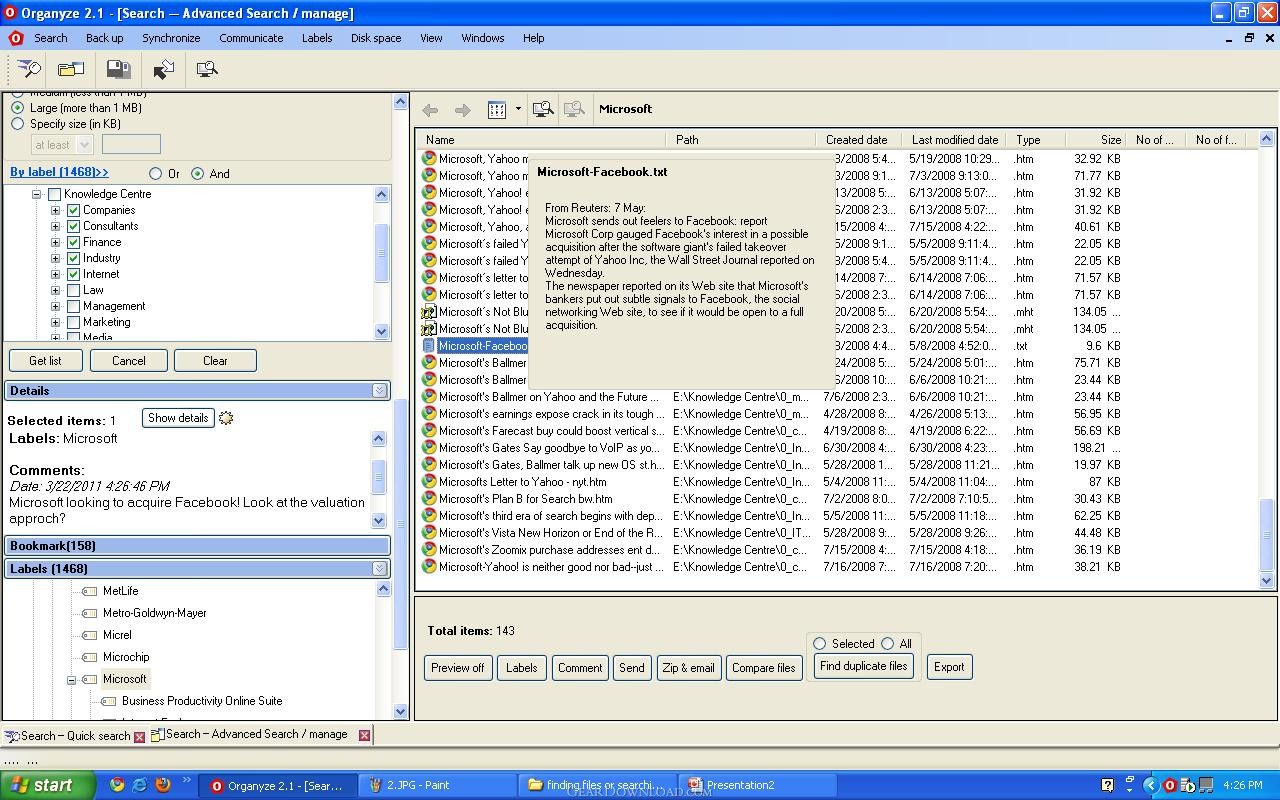Collapse the Details panel chevron
1280x800 pixels.
point(379,391)
